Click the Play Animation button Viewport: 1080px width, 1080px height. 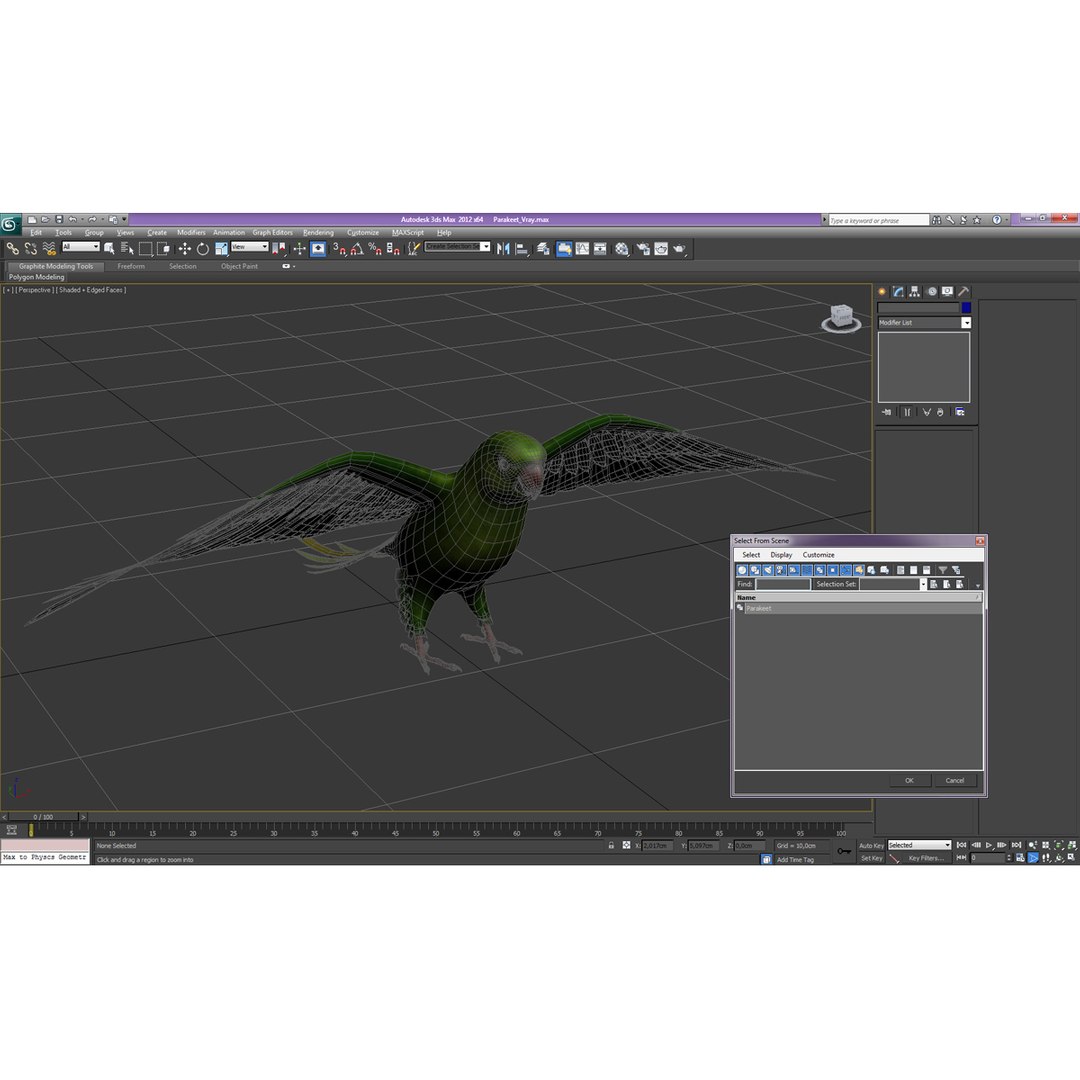pos(988,845)
